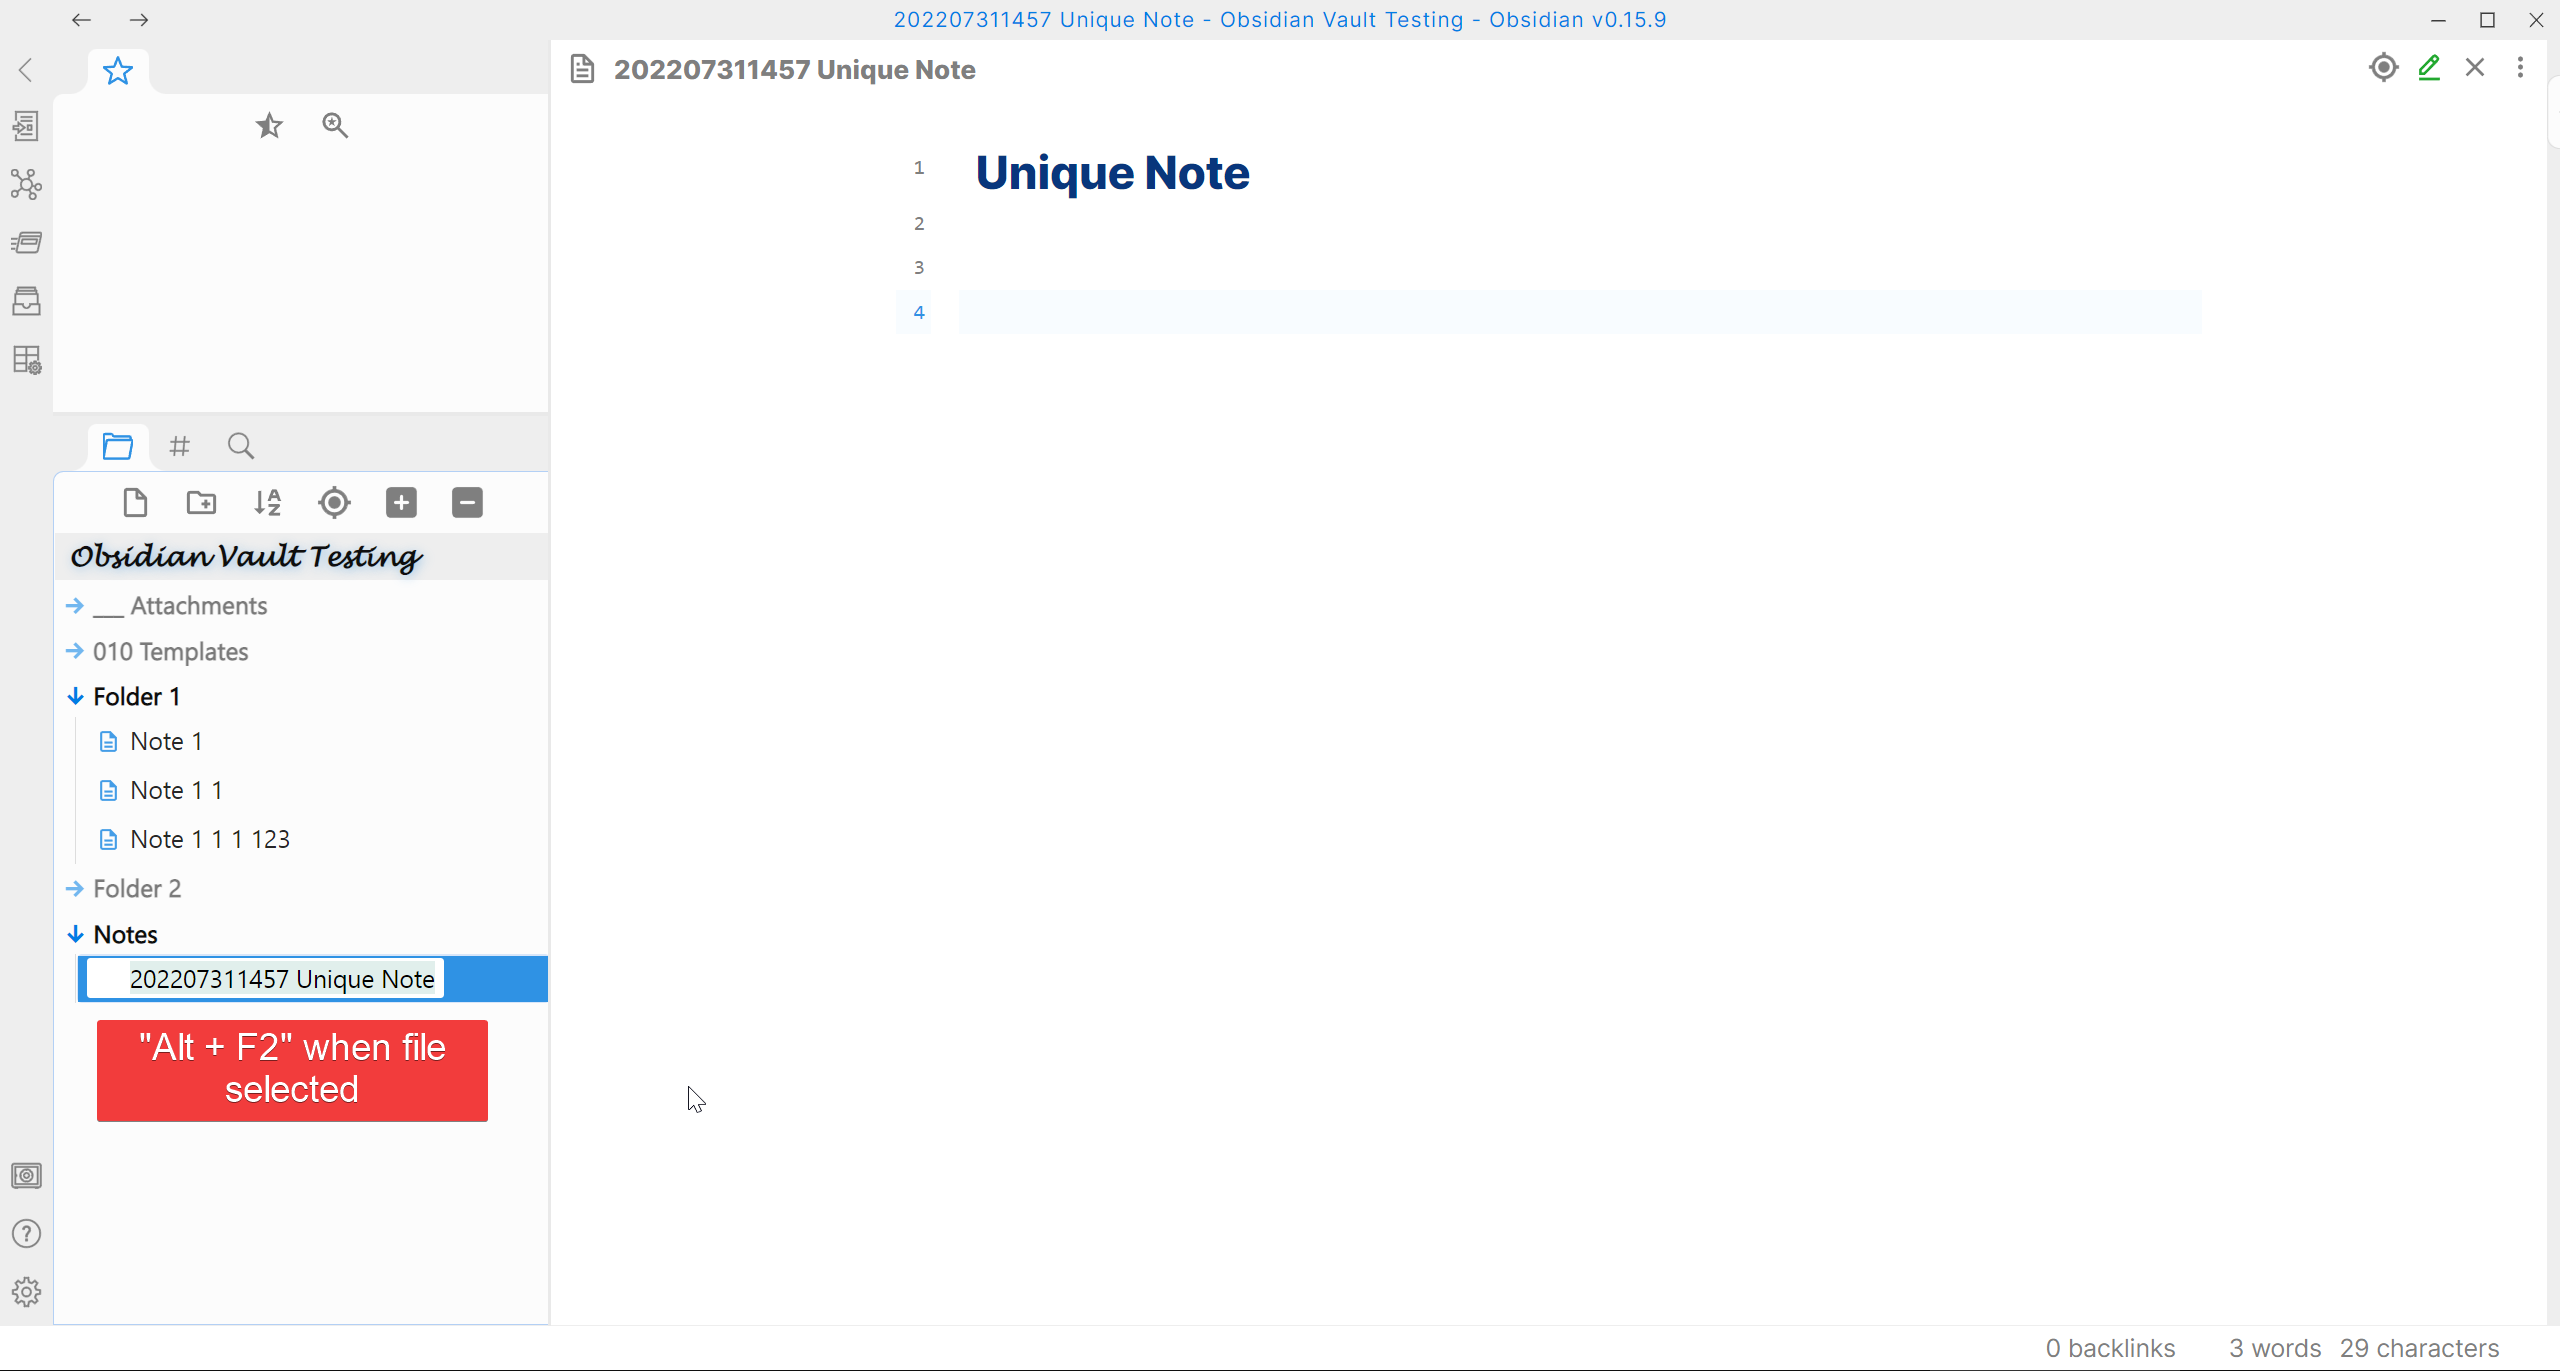2560x1371 pixels.
Task: Switch to the Search pane tab
Action: coord(241,446)
